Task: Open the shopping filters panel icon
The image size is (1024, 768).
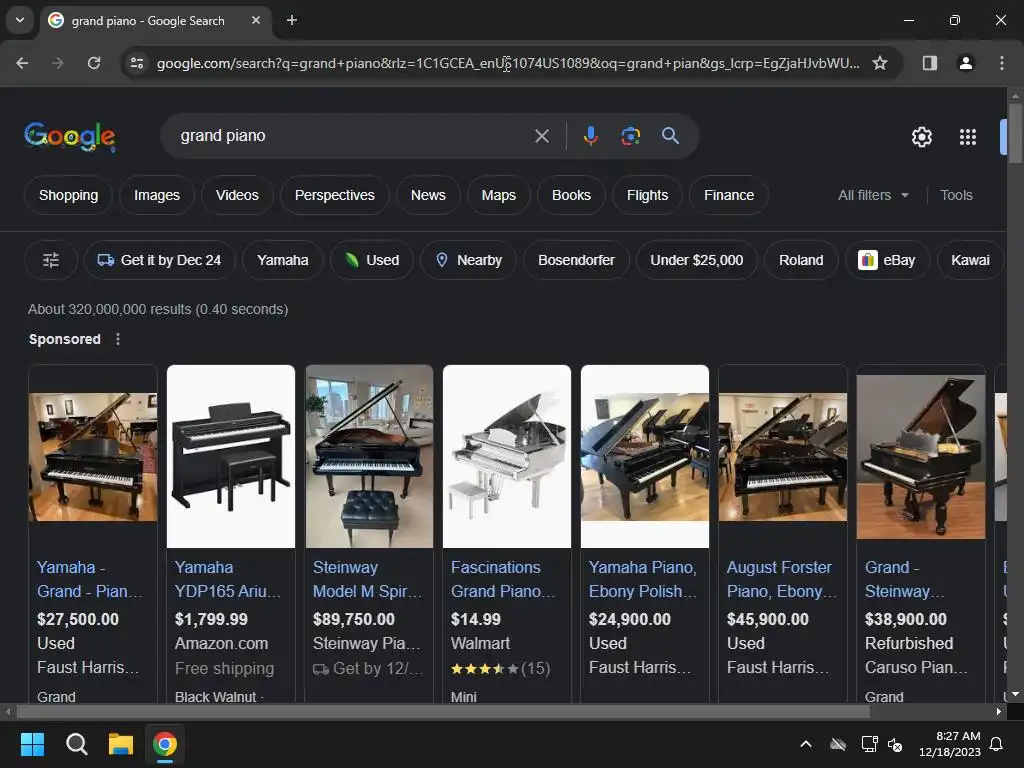Action: click(x=51, y=260)
